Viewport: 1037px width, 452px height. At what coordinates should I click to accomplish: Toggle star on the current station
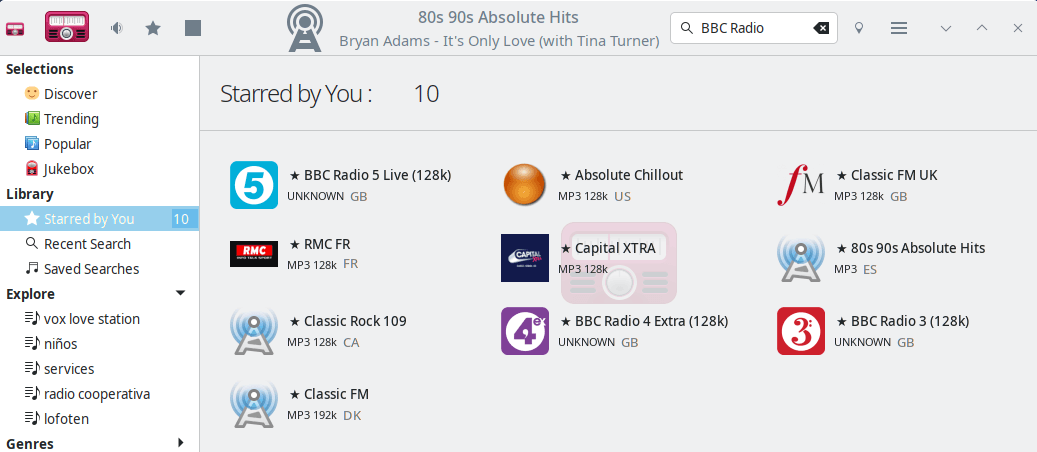point(153,28)
